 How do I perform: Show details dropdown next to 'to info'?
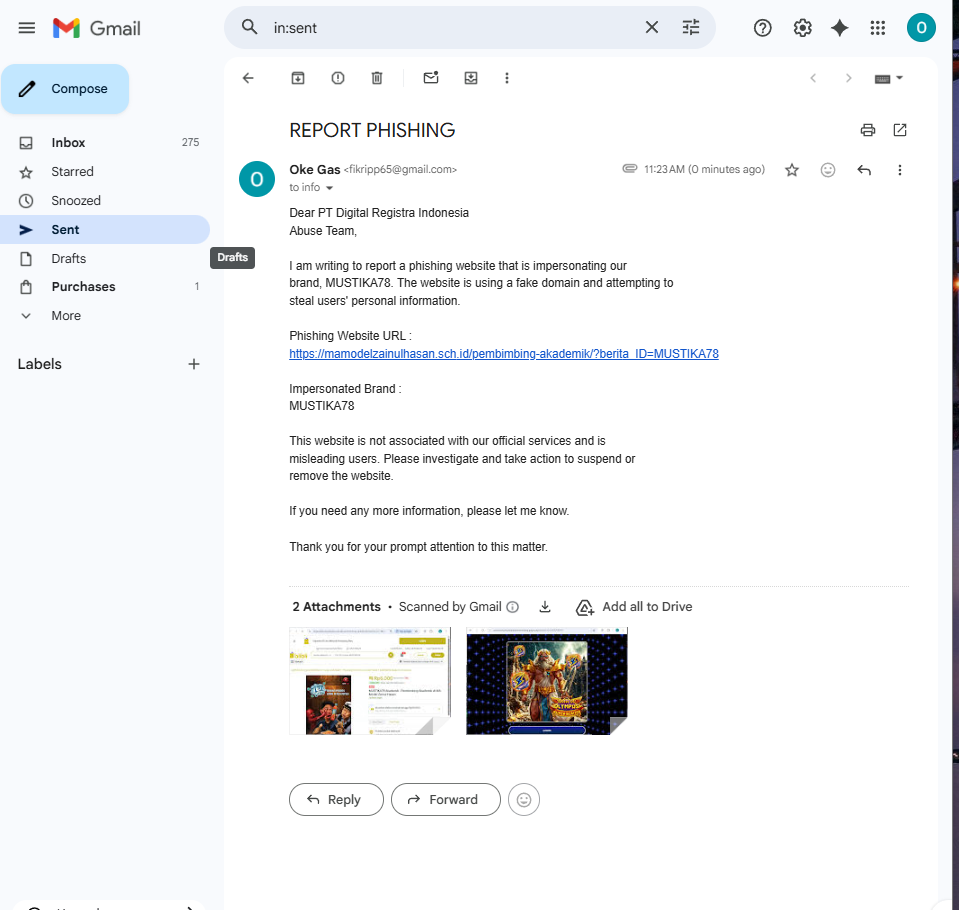click(x=329, y=188)
